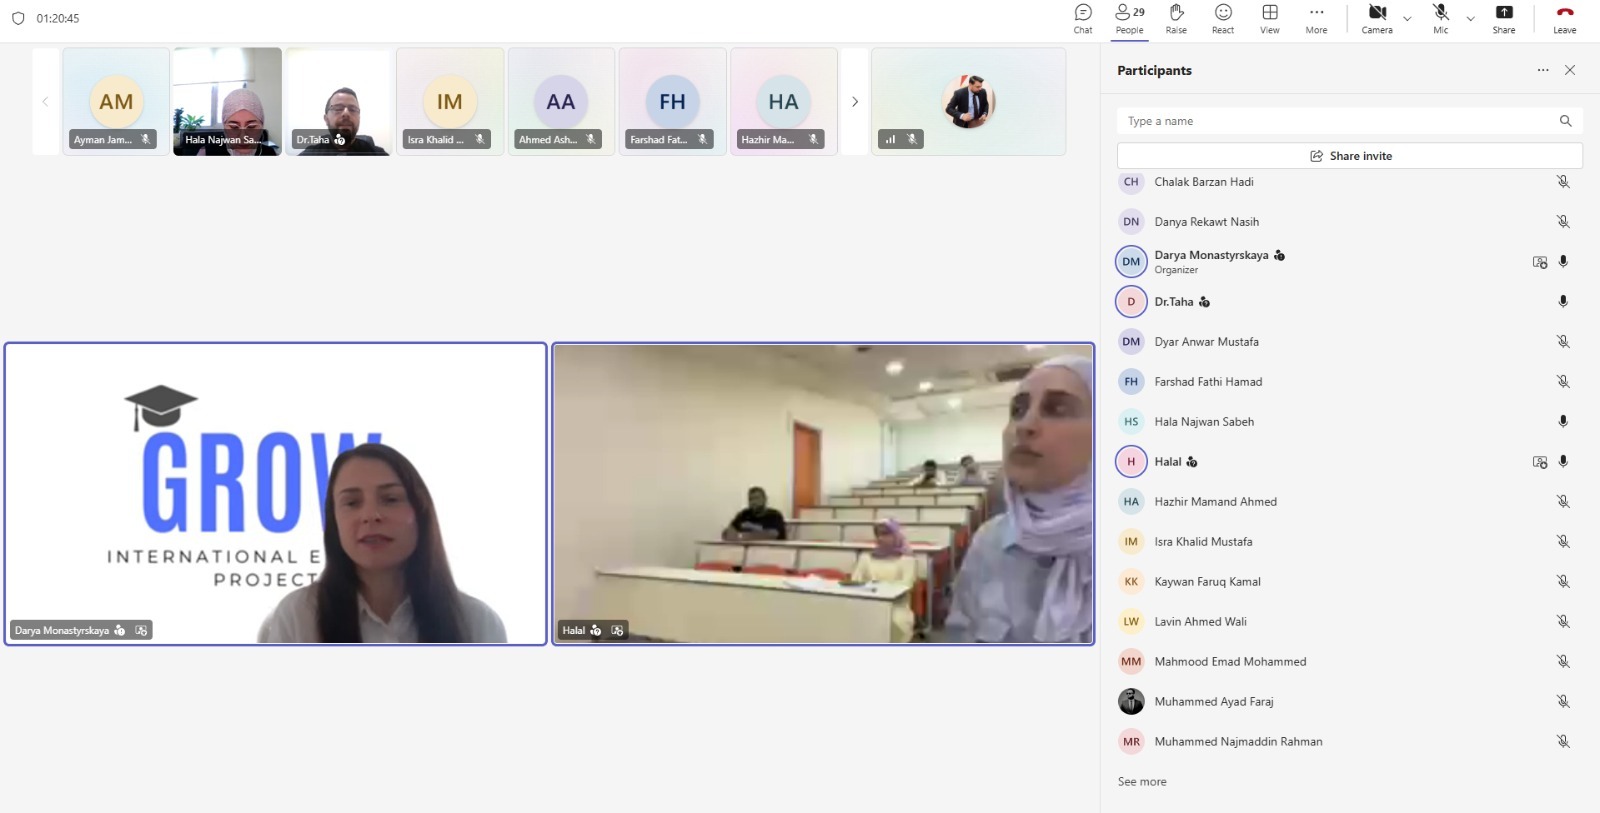Expand the Mic options dropdown arrow
The image size is (1600, 813).
1470,18
